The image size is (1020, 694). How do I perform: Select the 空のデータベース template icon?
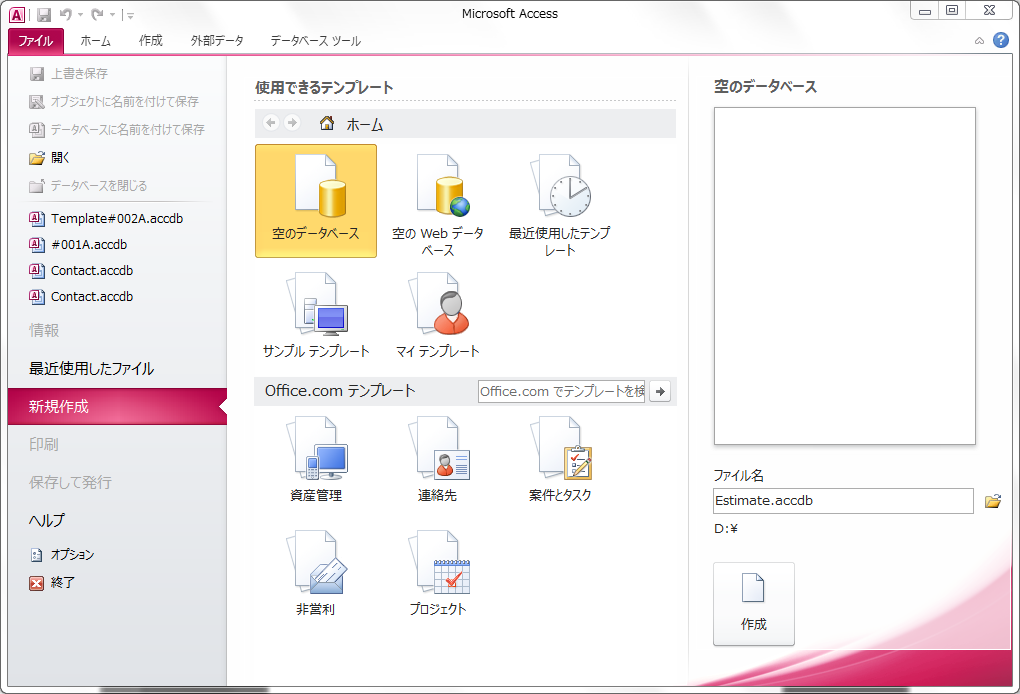tap(315, 201)
